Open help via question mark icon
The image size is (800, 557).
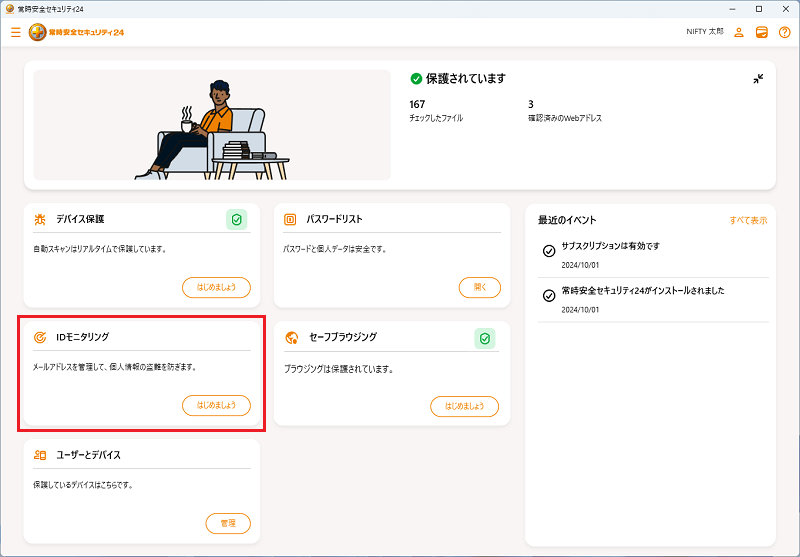click(784, 32)
